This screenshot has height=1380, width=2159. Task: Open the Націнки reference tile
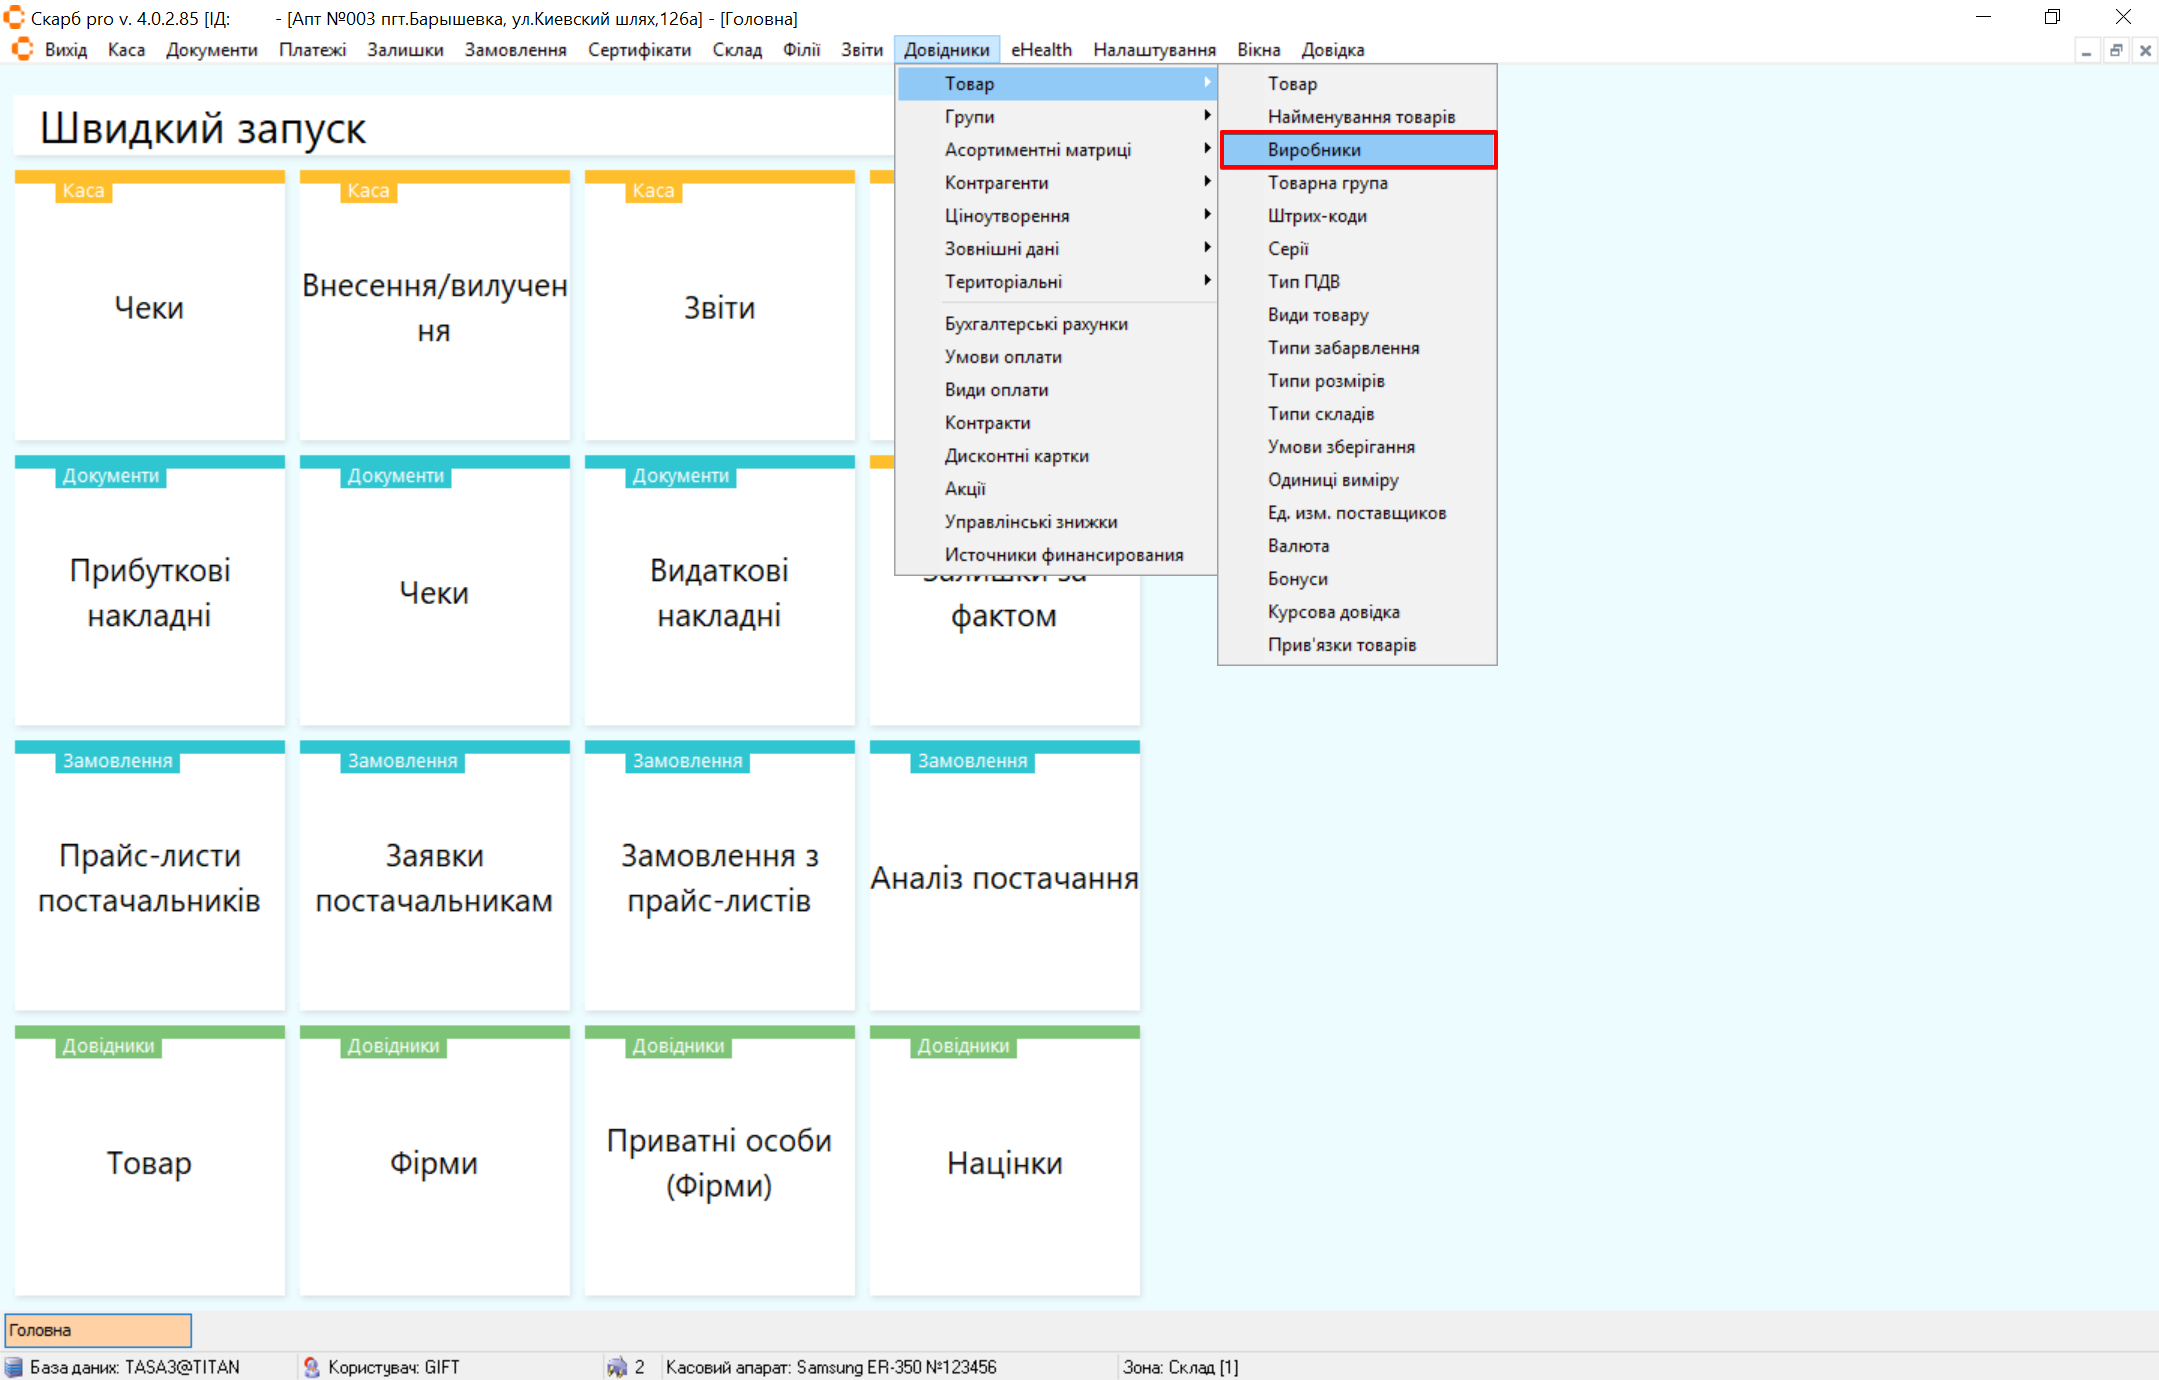[x=1004, y=1162]
